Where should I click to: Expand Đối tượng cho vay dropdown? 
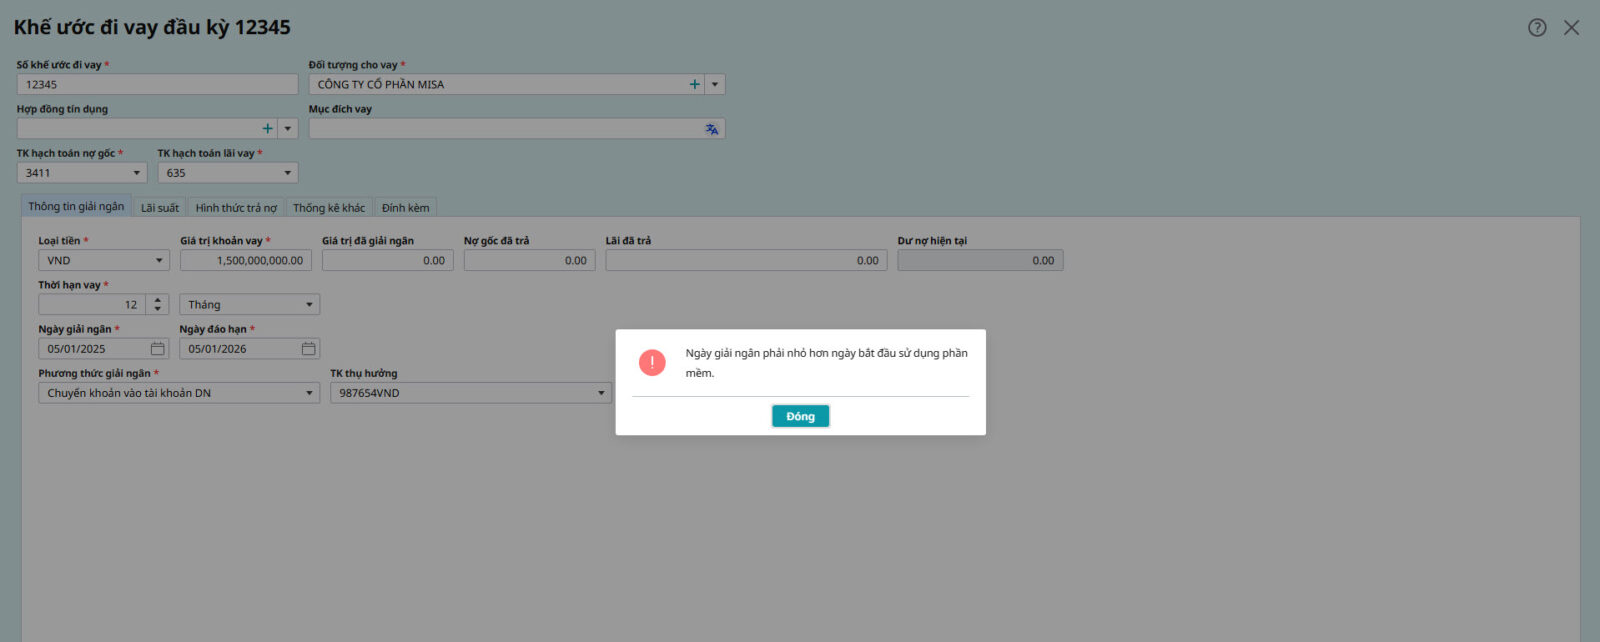(715, 85)
